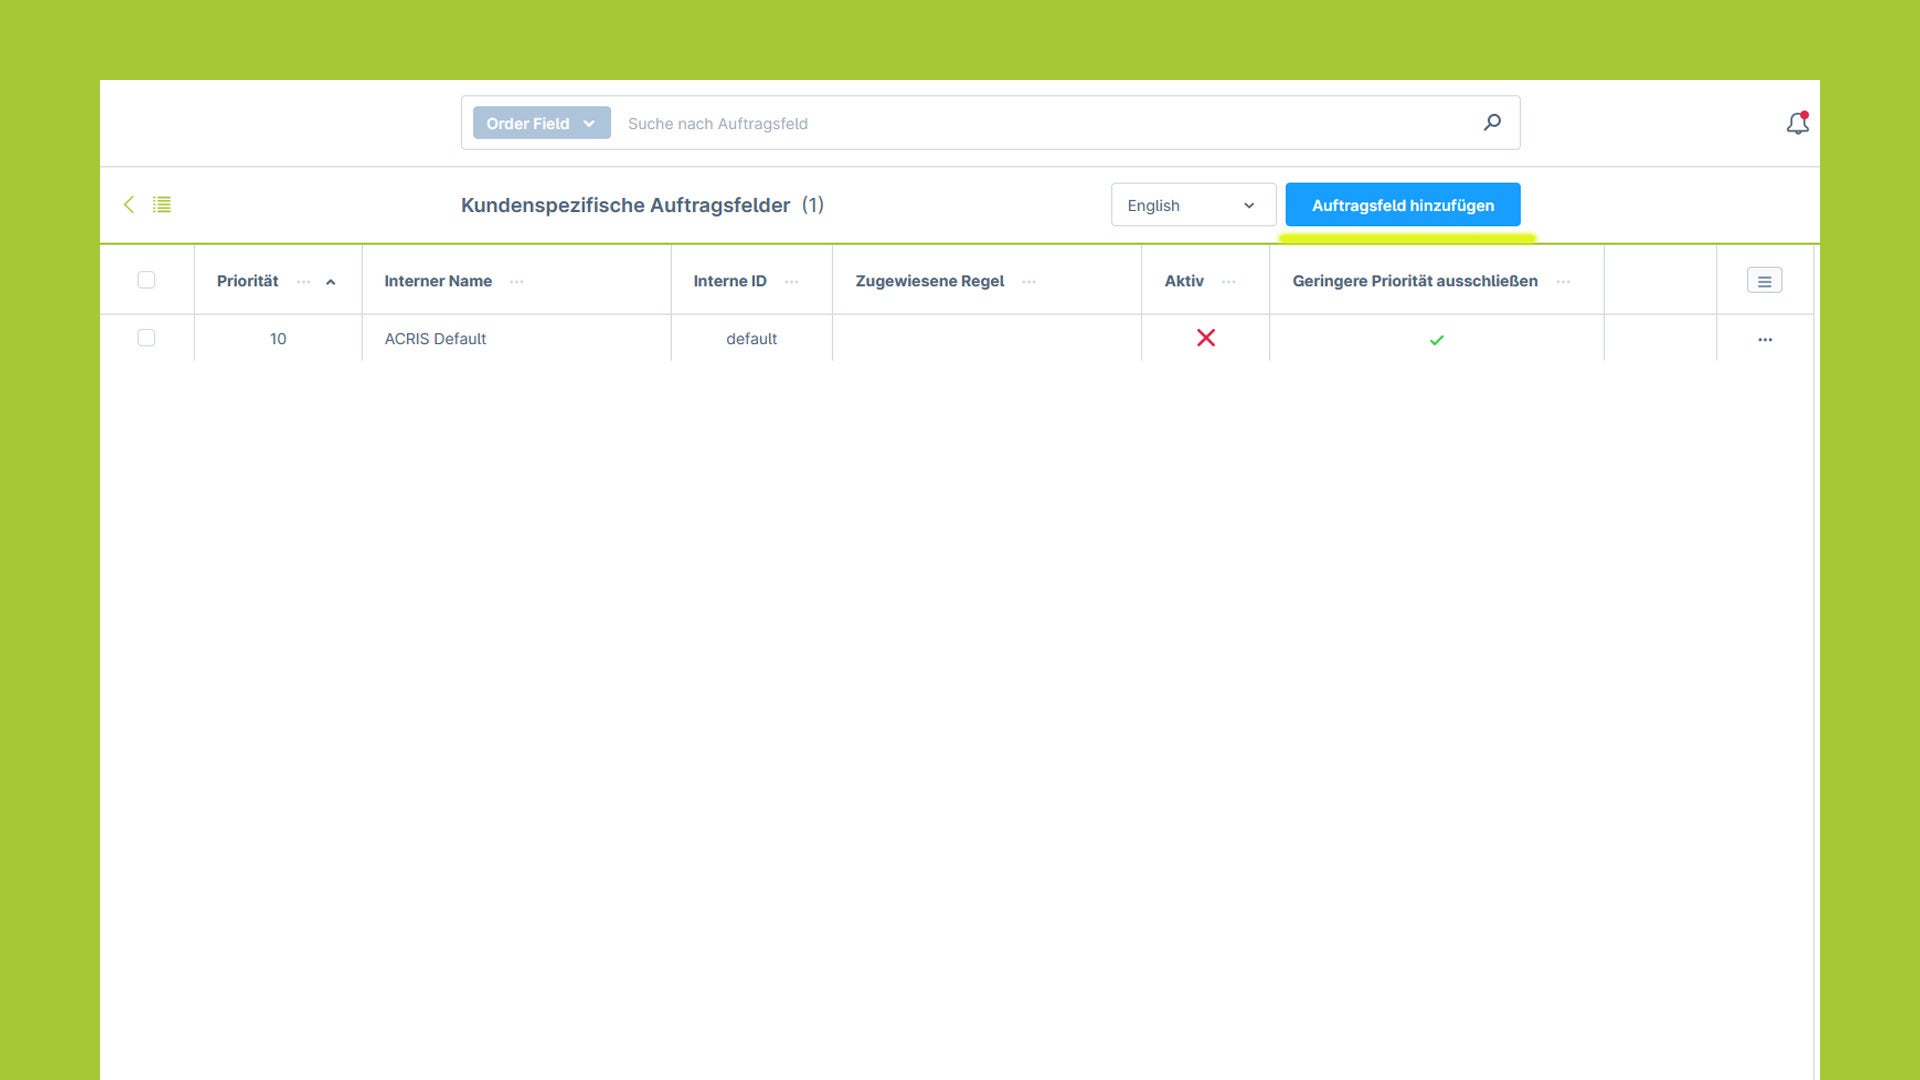This screenshot has width=1920, height=1080.
Task: Focus the Suche nach Auftragsfeld input
Action: (1045, 123)
